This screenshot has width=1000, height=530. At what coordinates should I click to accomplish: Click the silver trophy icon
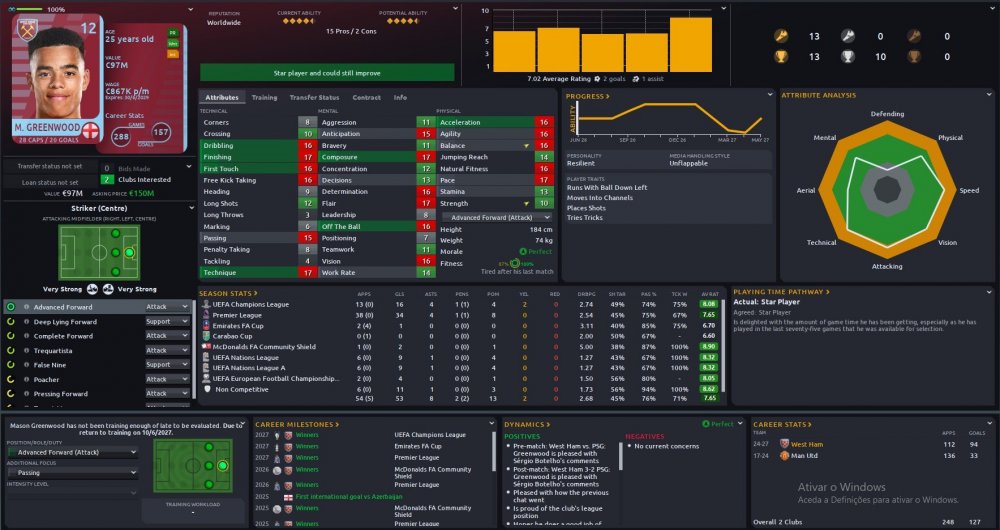coord(847,57)
